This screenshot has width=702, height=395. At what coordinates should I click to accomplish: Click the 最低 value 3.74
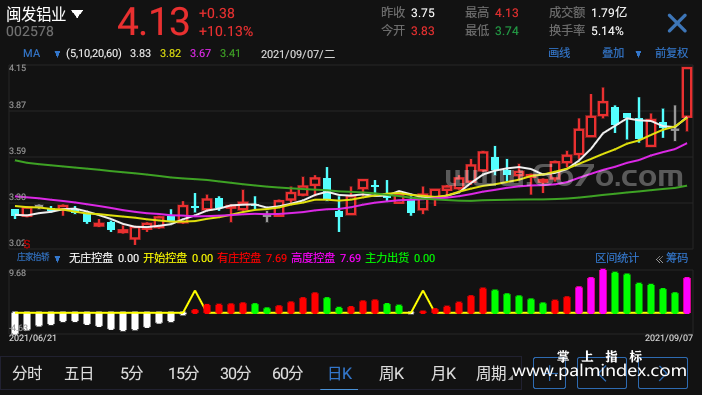pyautogui.click(x=507, y=31)
